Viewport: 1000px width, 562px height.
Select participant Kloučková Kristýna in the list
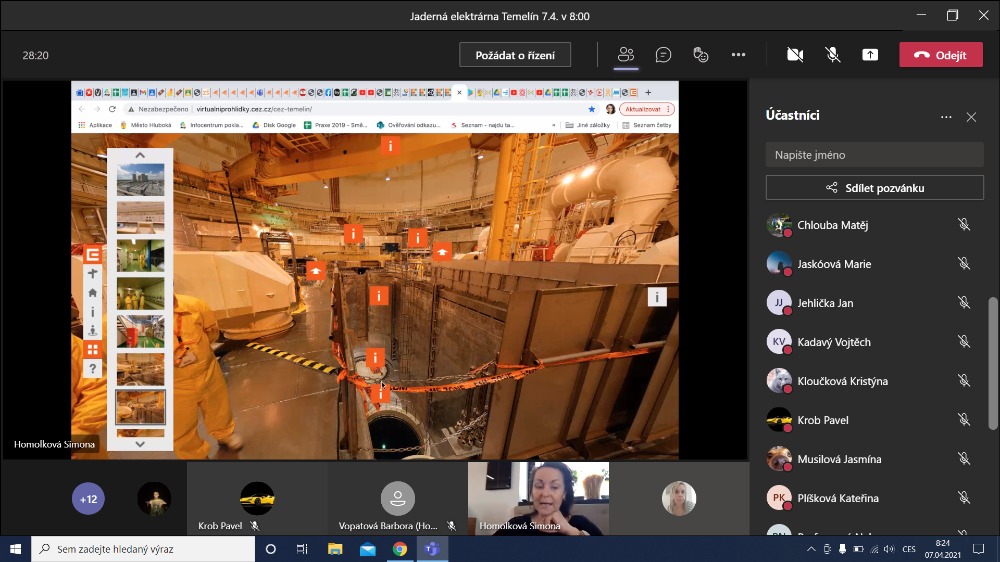point(842,381)
